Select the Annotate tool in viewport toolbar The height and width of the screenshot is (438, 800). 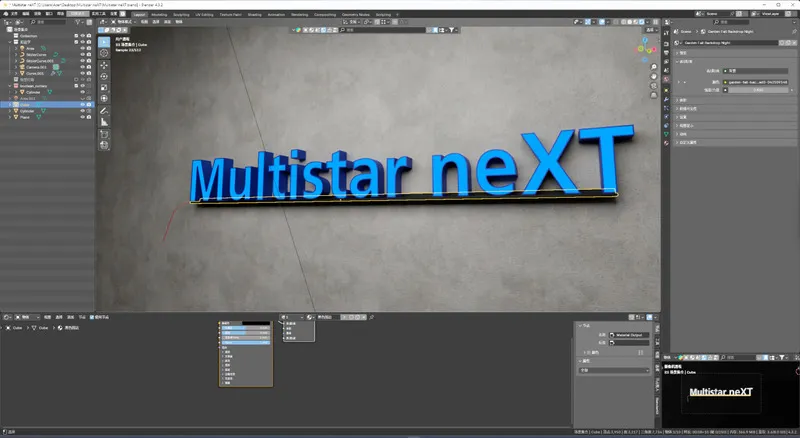[104, 111]
